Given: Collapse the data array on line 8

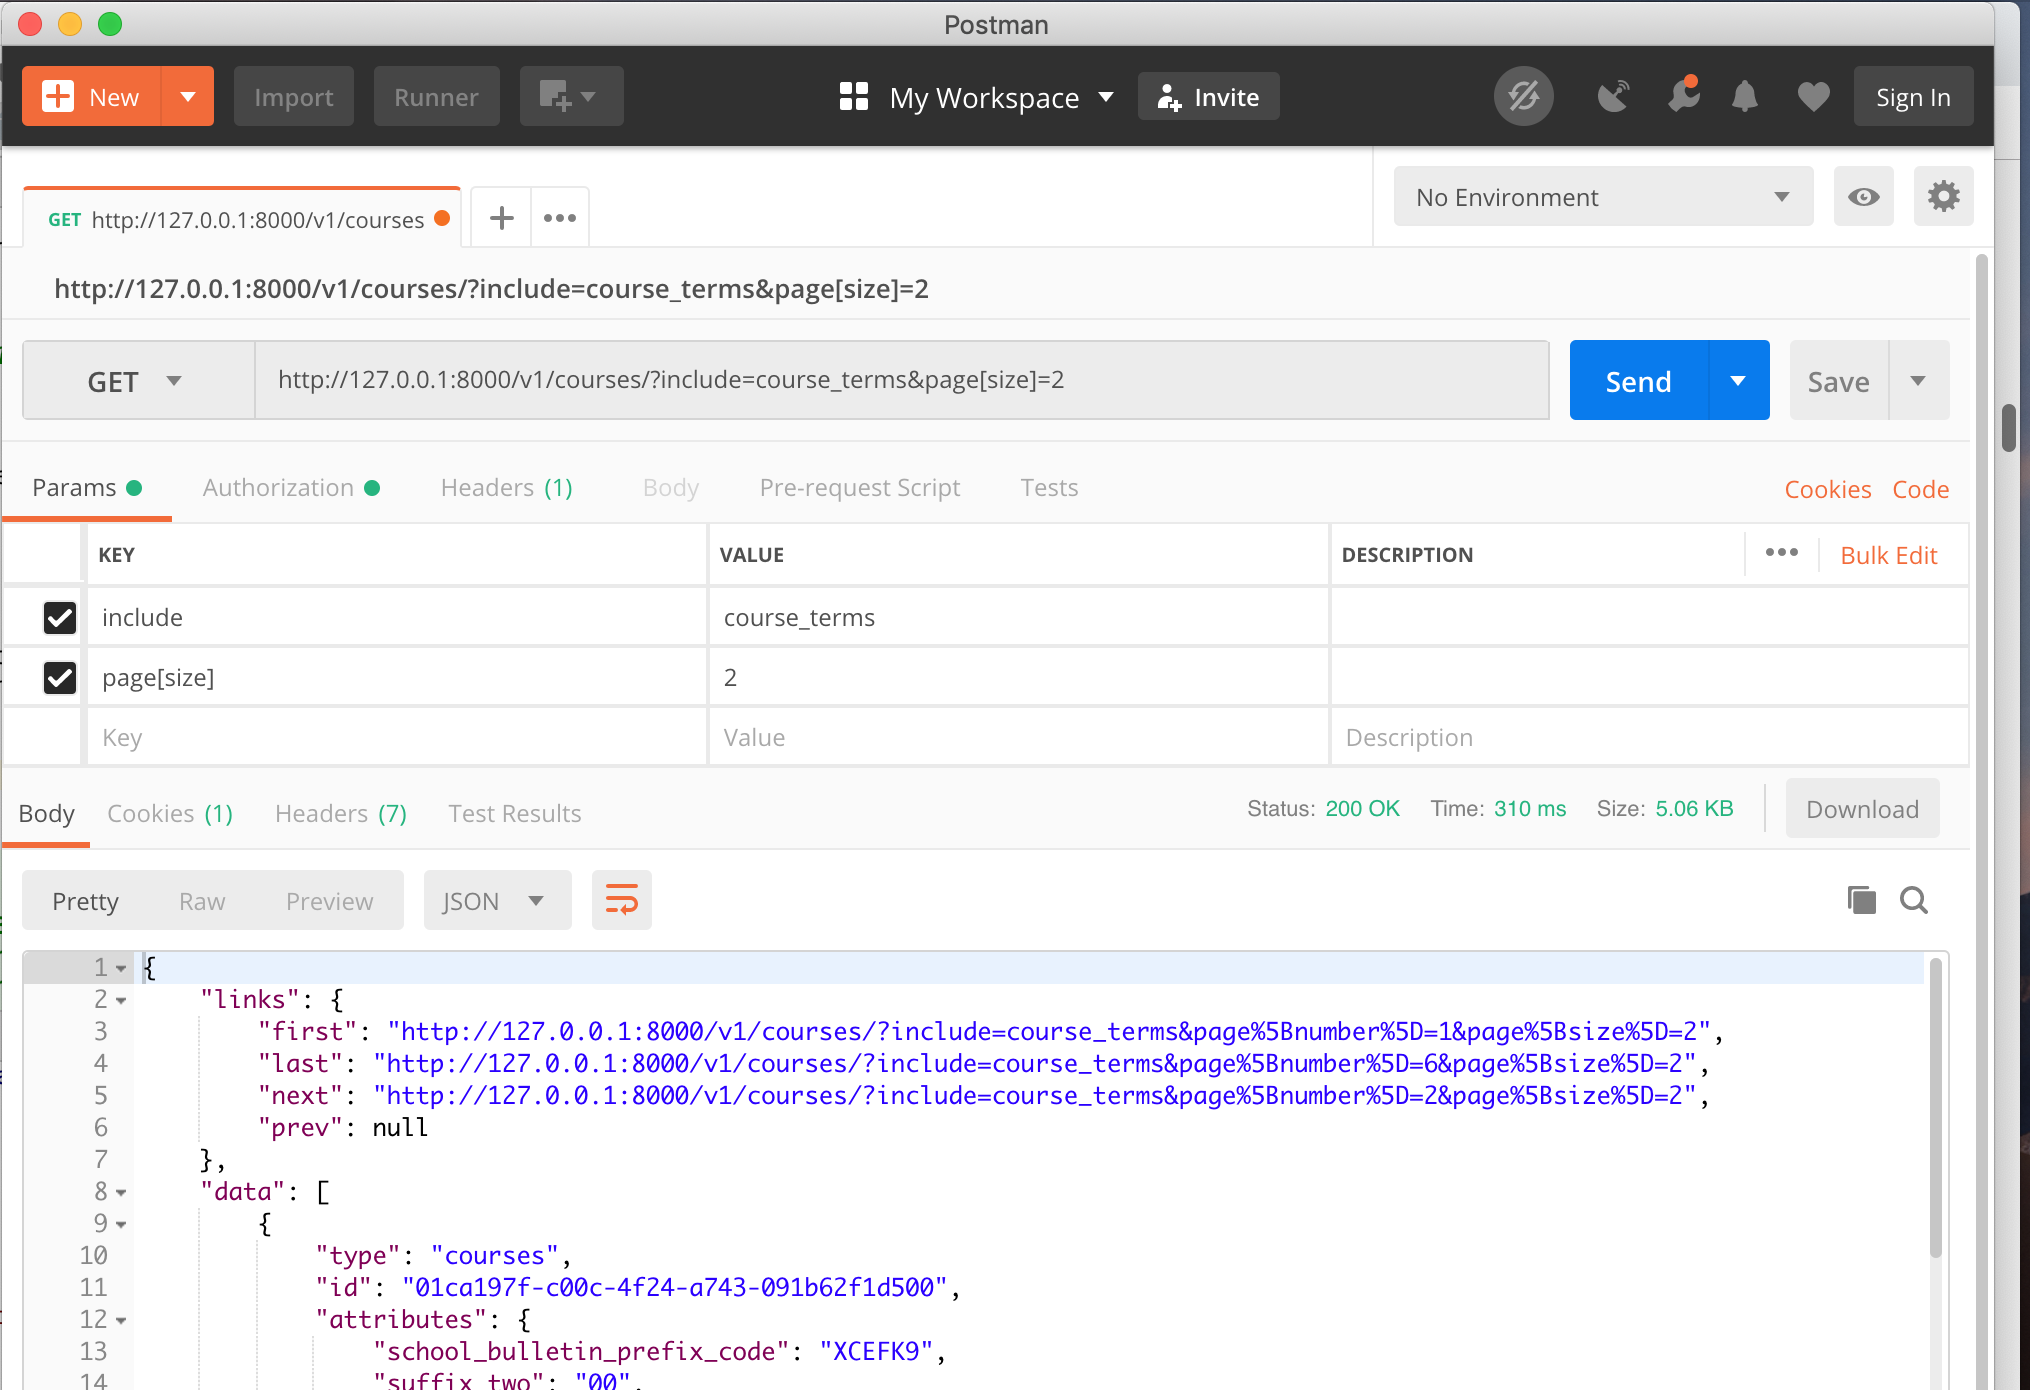Looking at the screenshot, I should coord(121,1192).
